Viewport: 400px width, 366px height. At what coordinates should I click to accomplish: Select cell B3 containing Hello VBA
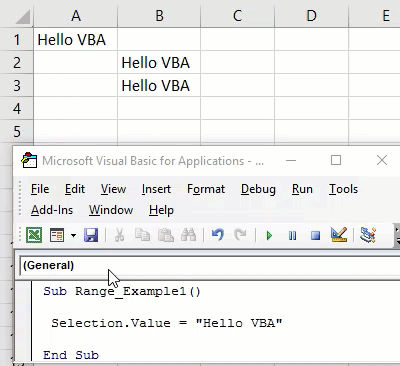click(x=159, y=85)
